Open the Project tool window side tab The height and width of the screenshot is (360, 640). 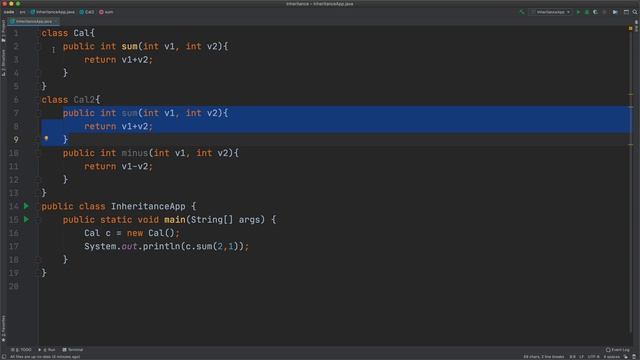[3, 31]
